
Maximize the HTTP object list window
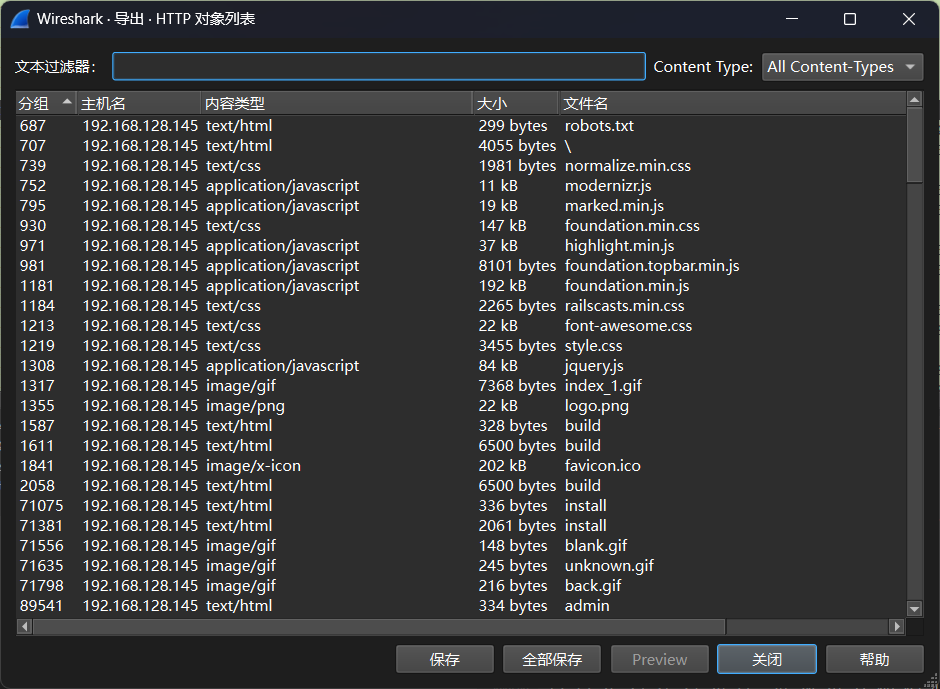(x=849, y=19)
